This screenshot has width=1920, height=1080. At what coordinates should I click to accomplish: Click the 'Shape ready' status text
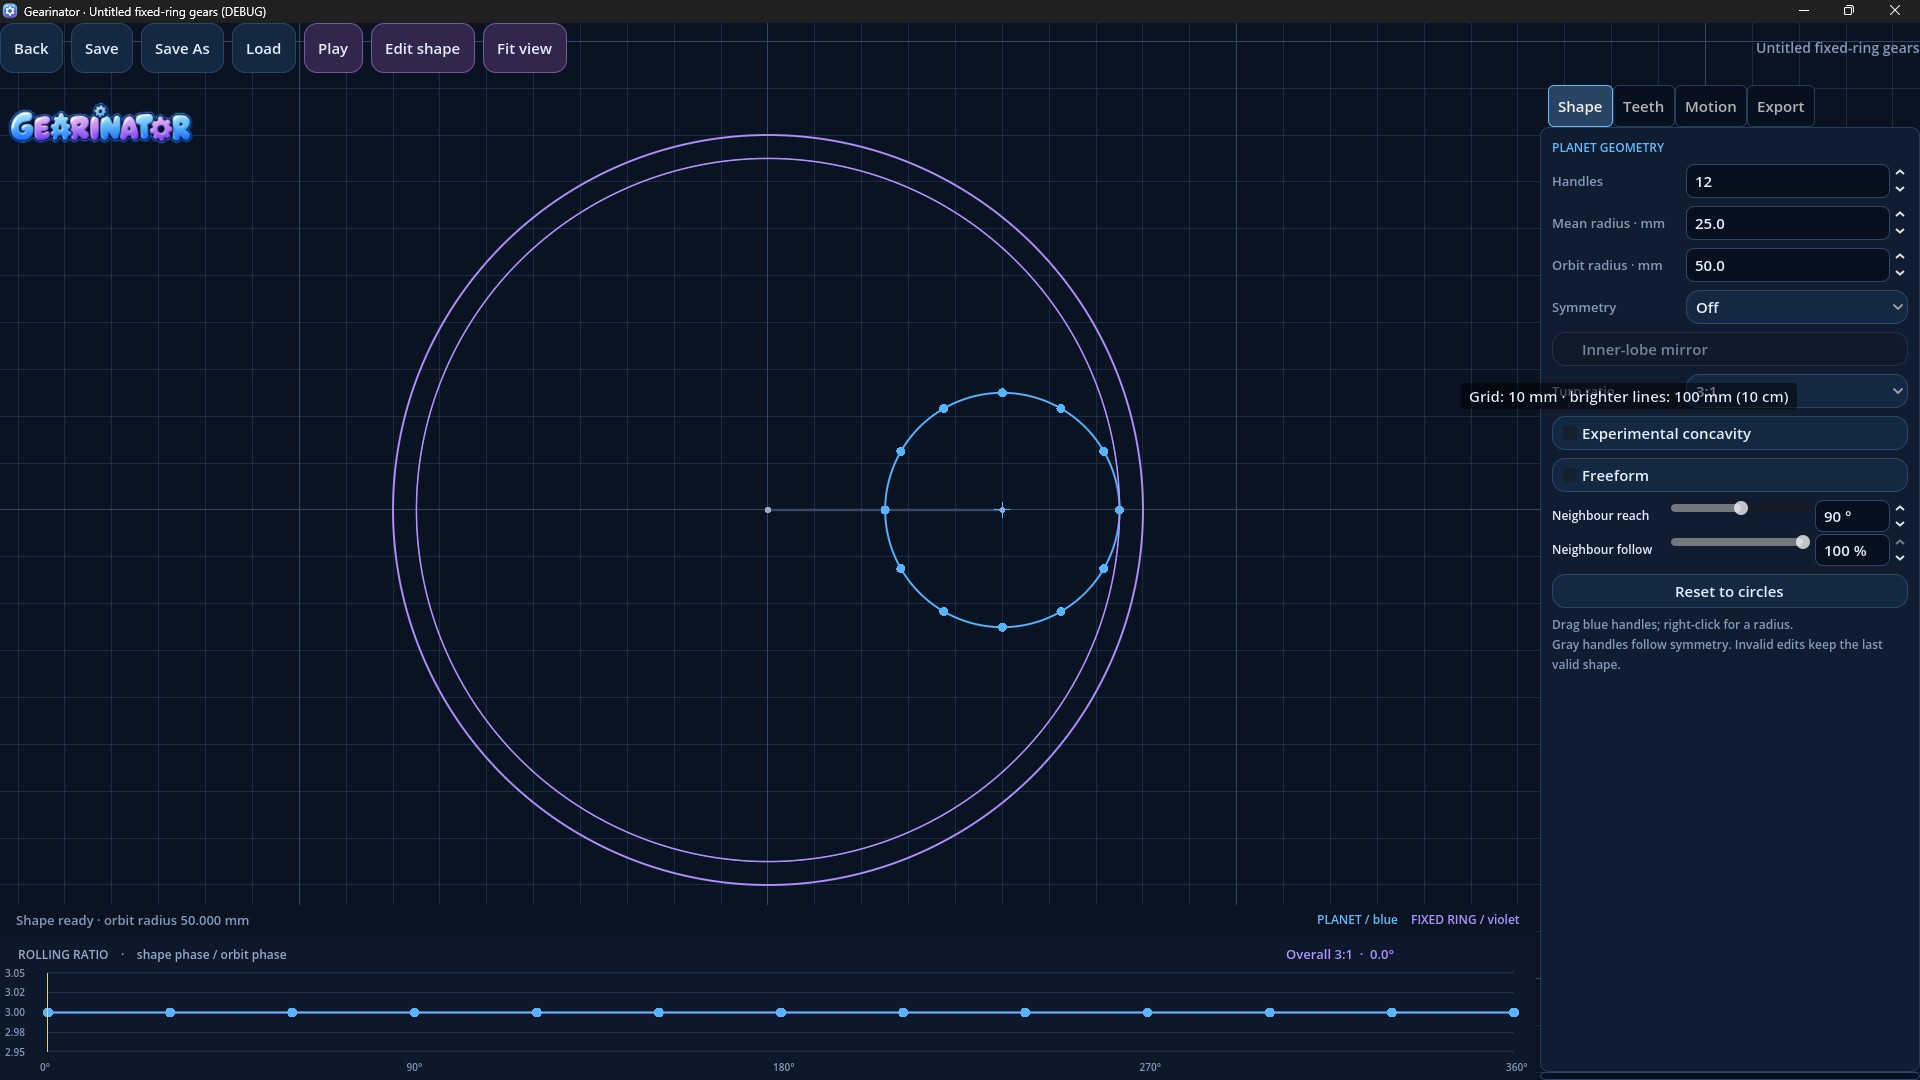click(133, 921)
